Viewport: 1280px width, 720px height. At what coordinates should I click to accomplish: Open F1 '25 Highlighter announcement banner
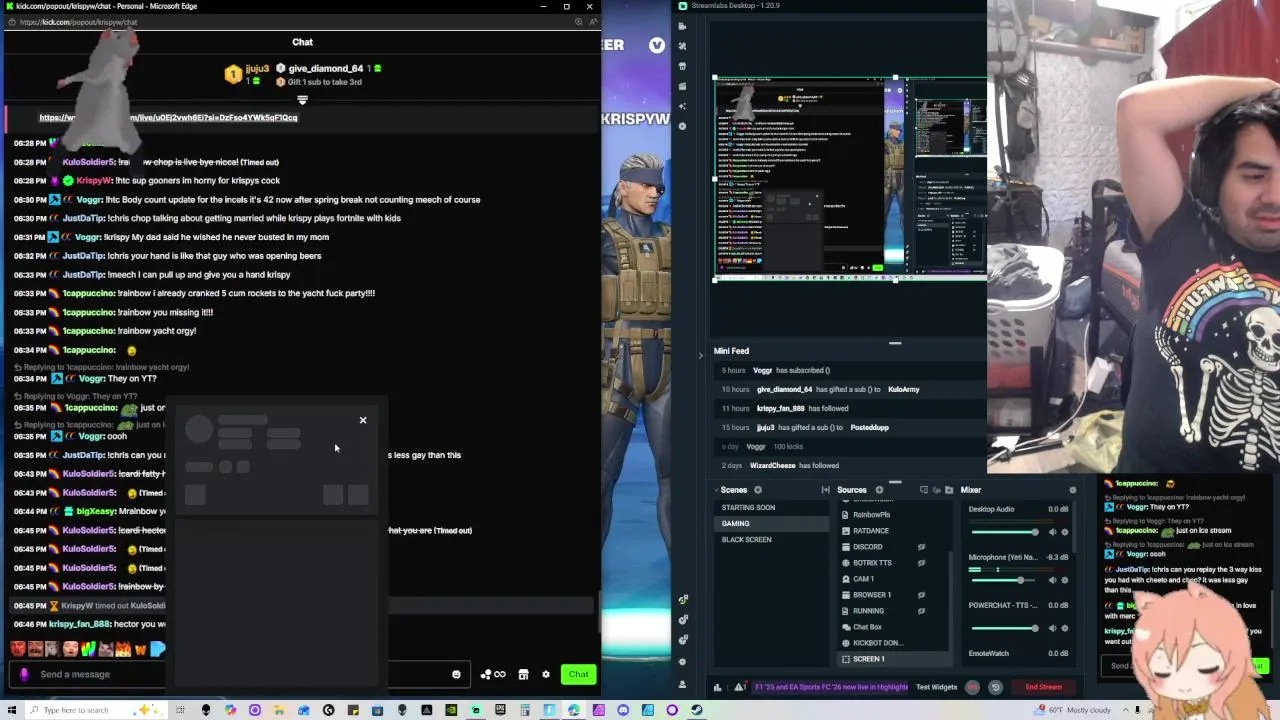831,687
